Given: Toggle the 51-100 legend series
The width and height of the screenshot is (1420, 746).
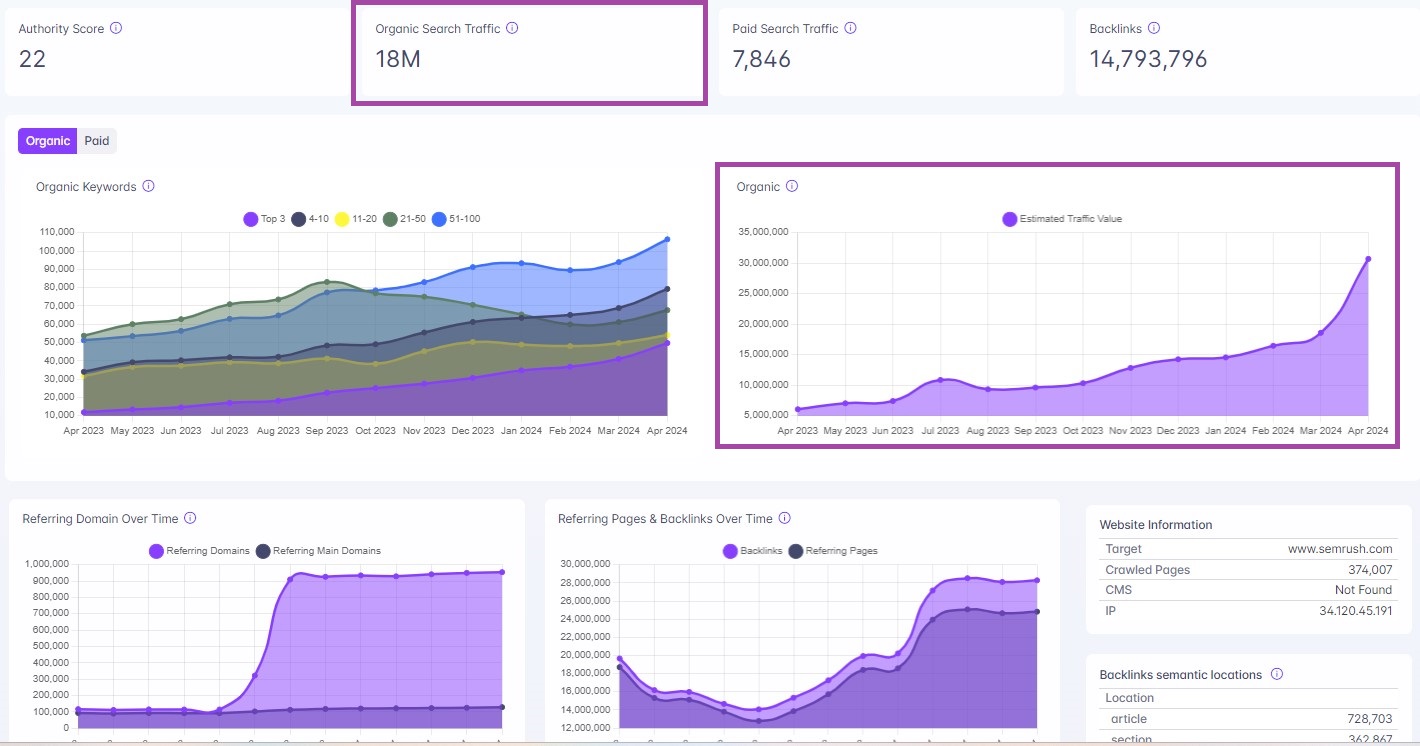Looking at the screenshot, I should pyautogui.click(x=456, y=219).
